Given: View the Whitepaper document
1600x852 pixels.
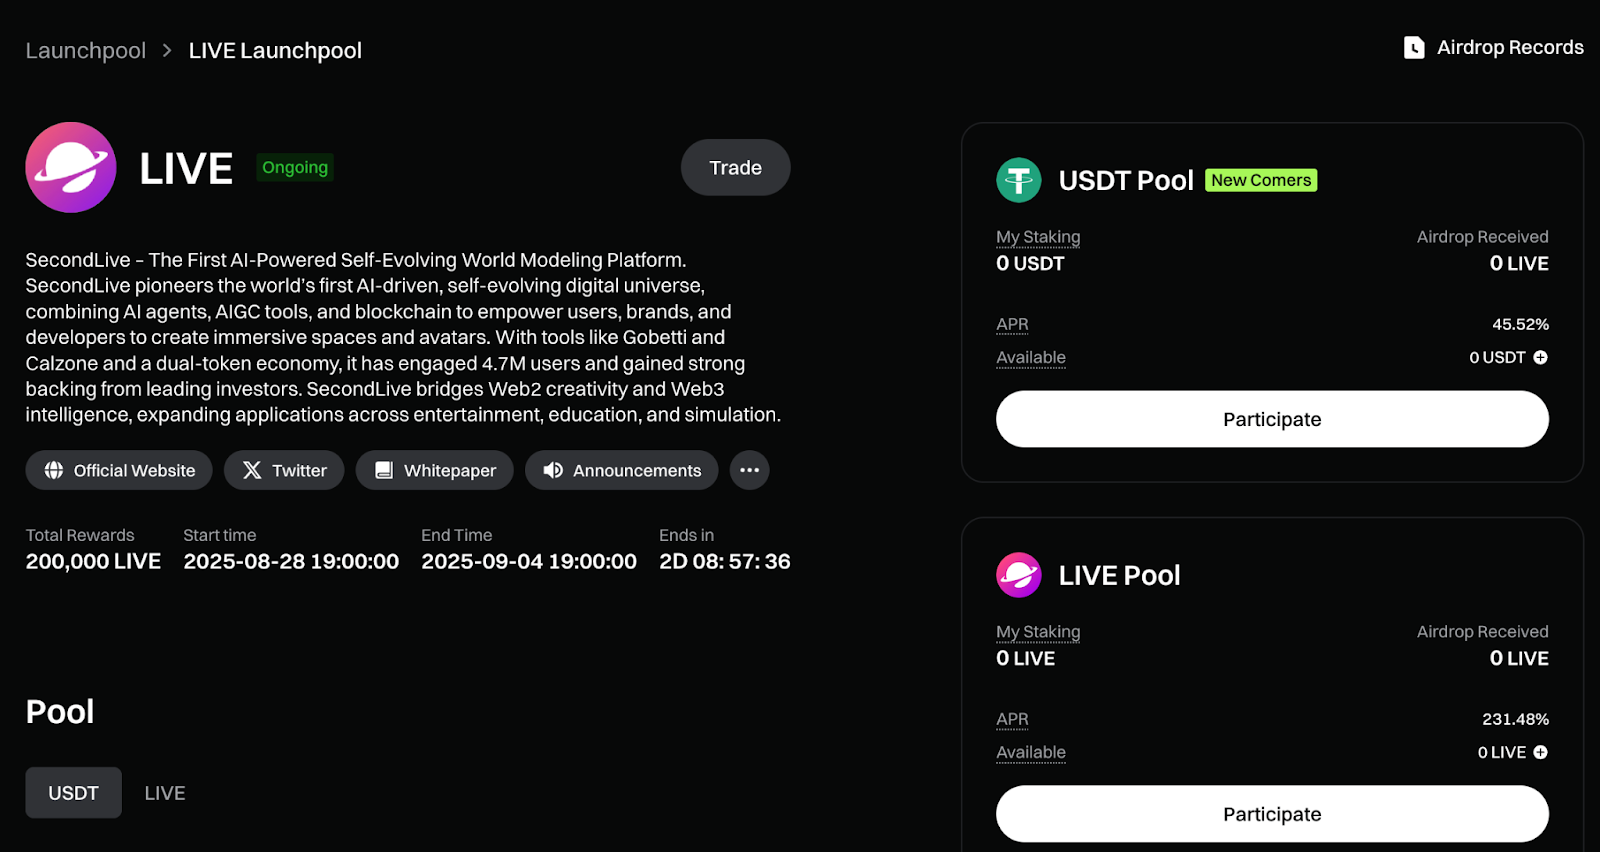Looking at the screenshot, I should coord(435,470).
